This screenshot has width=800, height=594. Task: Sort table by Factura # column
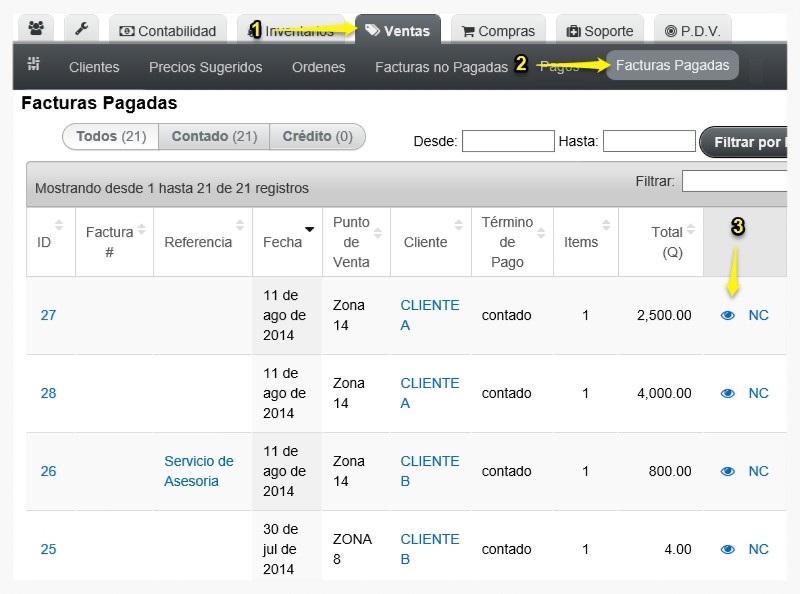coord(114,242)
